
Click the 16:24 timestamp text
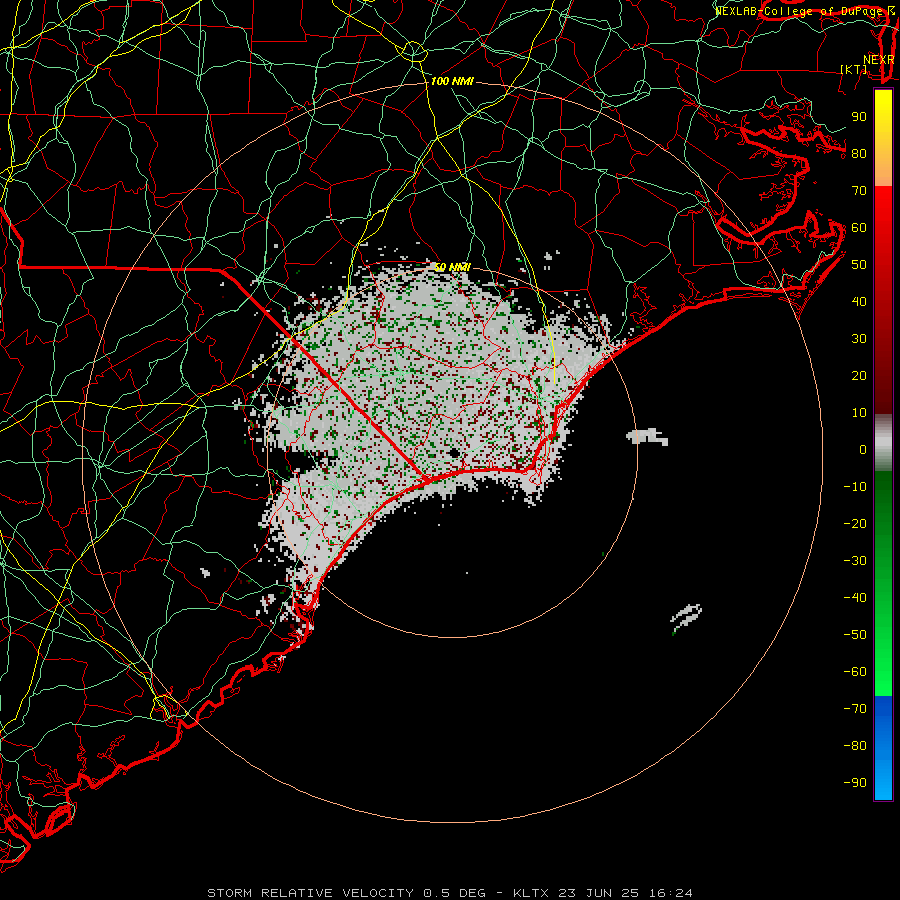pyautogui.click(x=671, y=893)
